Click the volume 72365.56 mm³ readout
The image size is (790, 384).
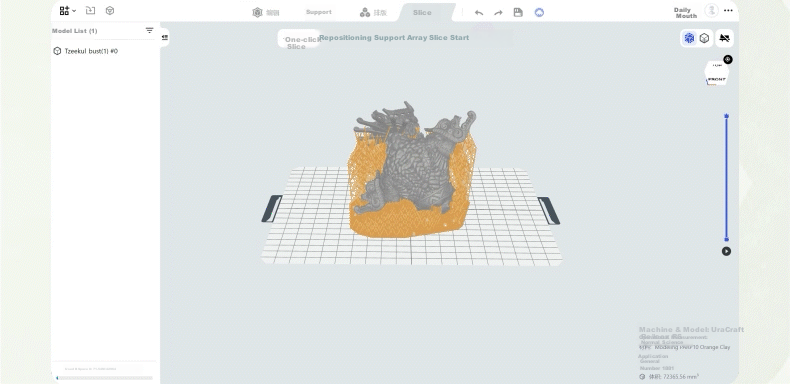point(674,376)
